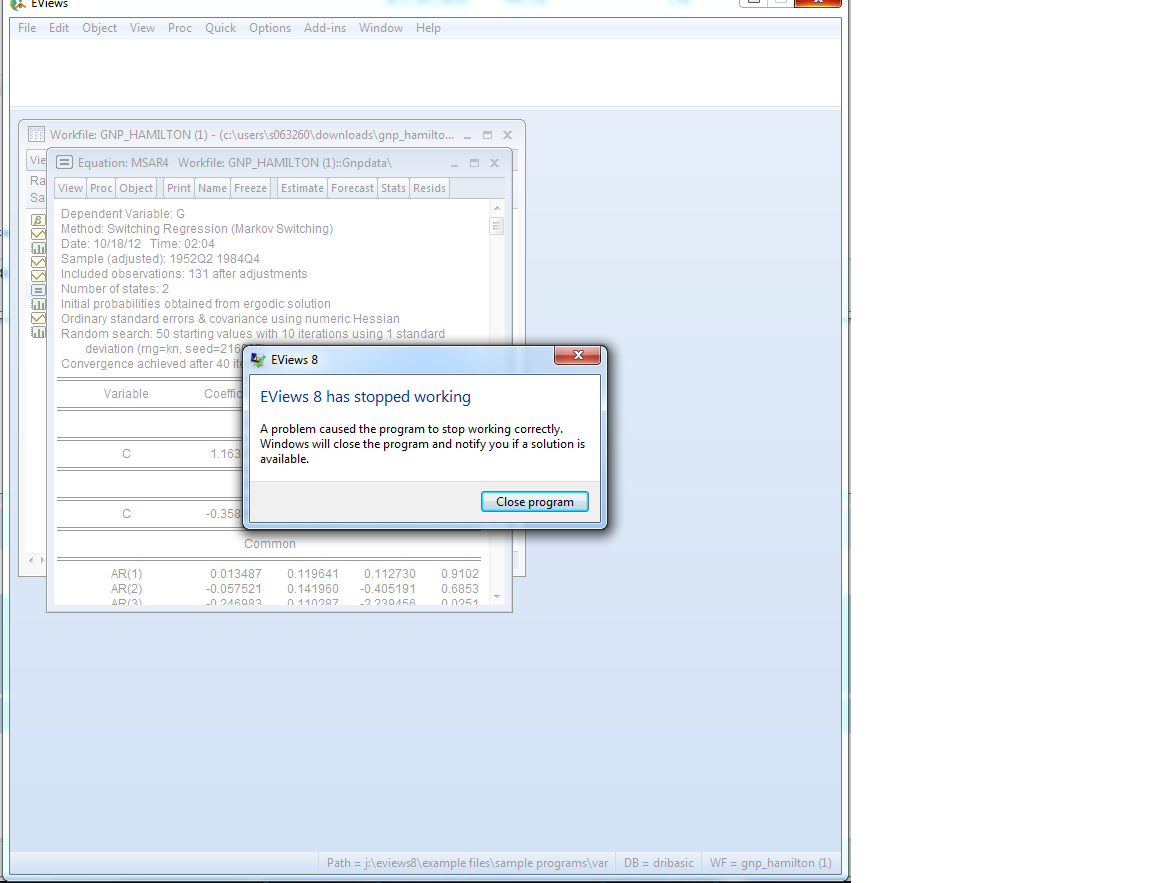The image size is (1152, 883).
Task: Click the Resids button
Action: pos(429,188)
